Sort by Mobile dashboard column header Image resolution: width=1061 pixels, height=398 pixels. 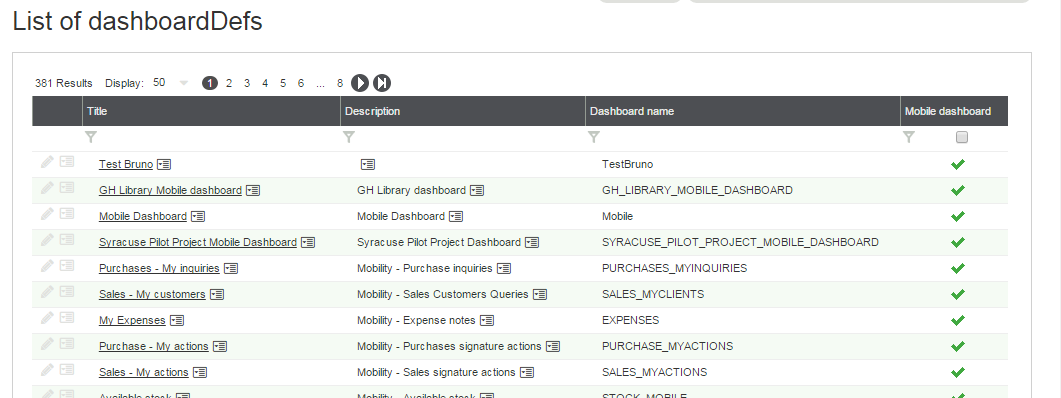pyautogui.click(x=954, y=111)
